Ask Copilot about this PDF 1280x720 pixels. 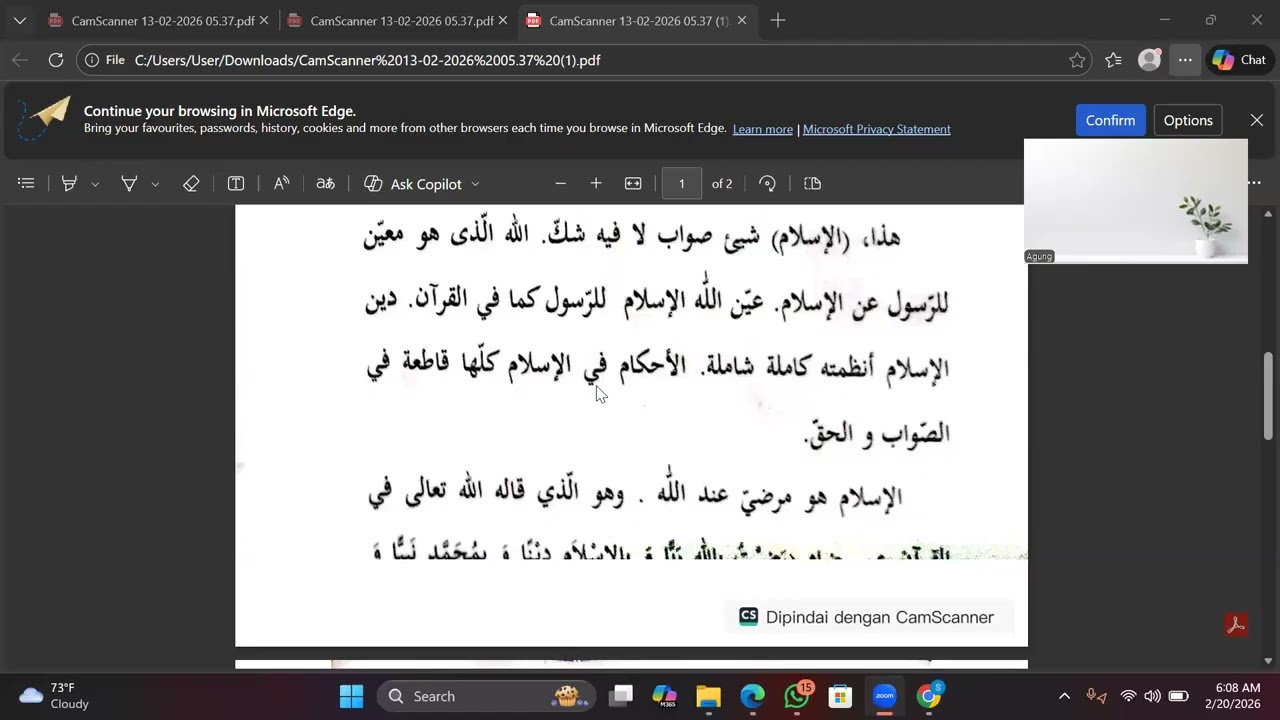tap(413, 184)
